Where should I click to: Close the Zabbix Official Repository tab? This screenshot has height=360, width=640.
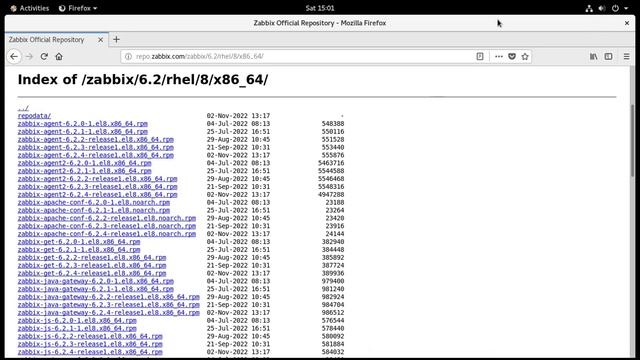[x=100, y=40]
